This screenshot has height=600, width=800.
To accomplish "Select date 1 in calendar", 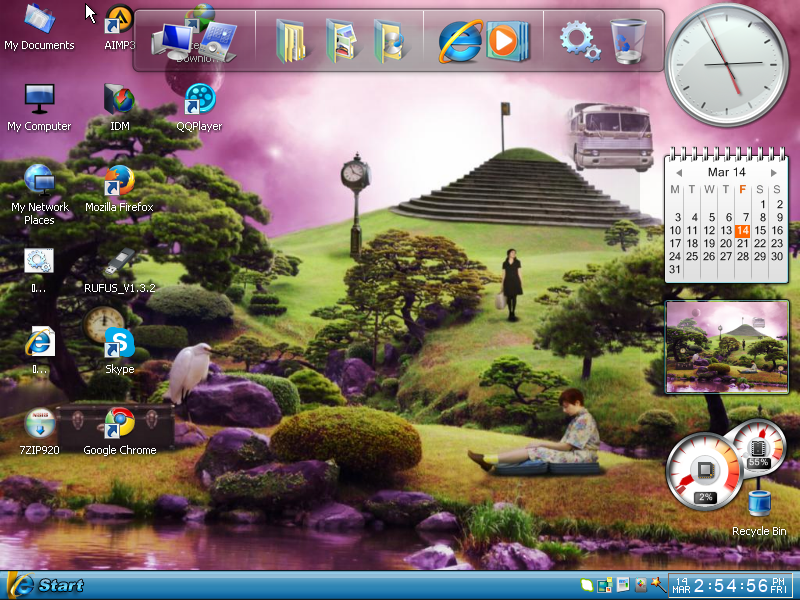I will [x=762, y=204].
